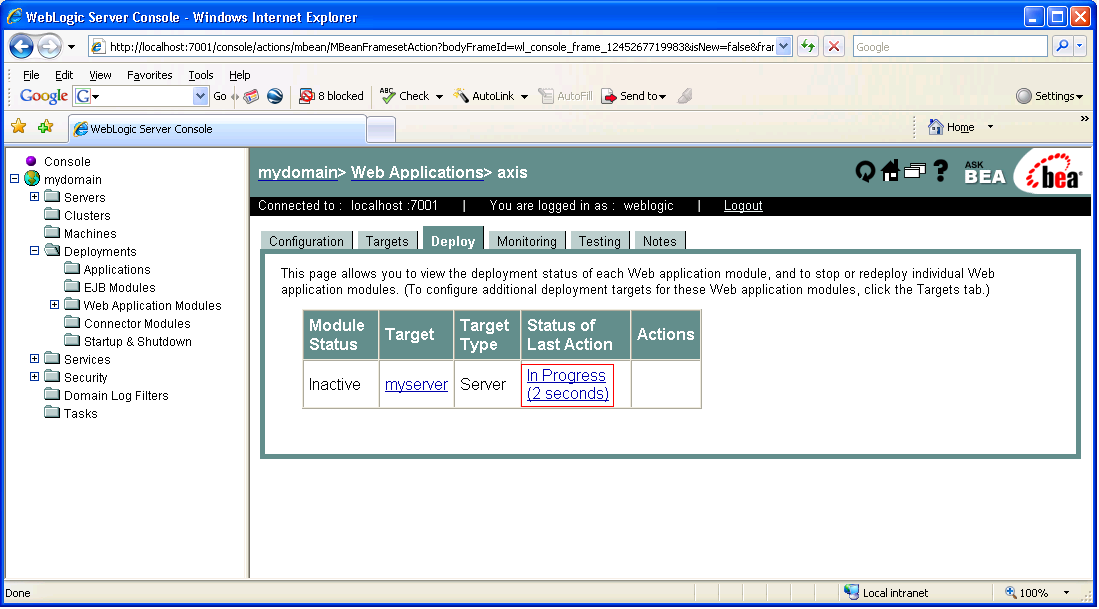
Task: Switch to the Targets tab
Action: 387,241
